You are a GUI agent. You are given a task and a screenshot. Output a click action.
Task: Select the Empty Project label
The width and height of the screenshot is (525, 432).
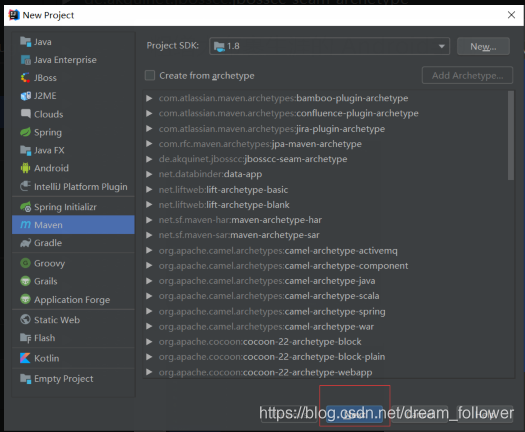(x=64, y=379)
